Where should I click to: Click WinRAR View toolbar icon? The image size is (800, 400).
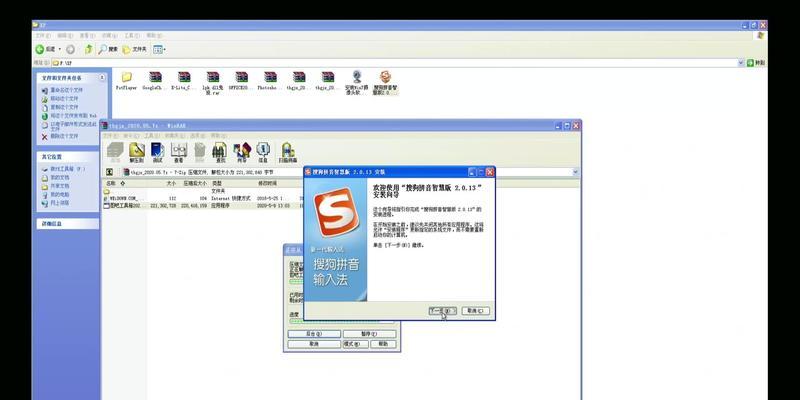coord(179,152)
